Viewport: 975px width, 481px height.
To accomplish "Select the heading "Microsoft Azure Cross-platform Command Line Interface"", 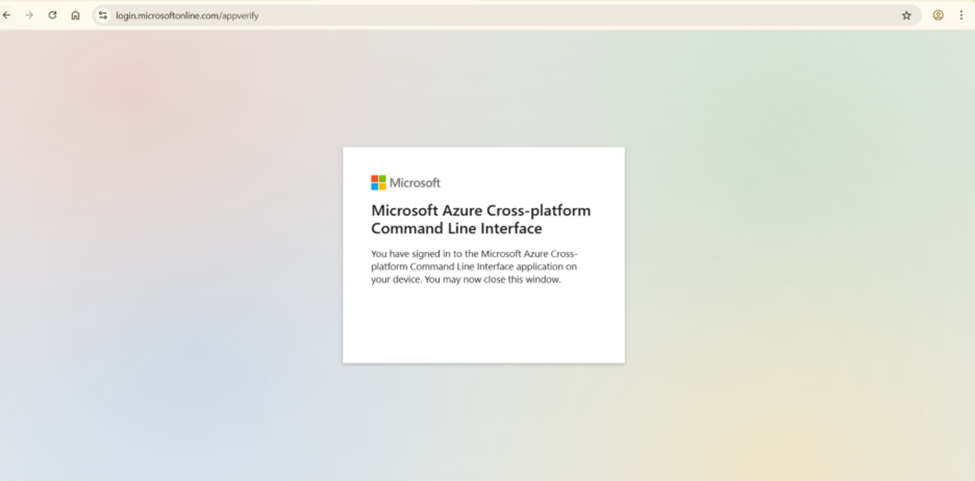I will point(481,219).
